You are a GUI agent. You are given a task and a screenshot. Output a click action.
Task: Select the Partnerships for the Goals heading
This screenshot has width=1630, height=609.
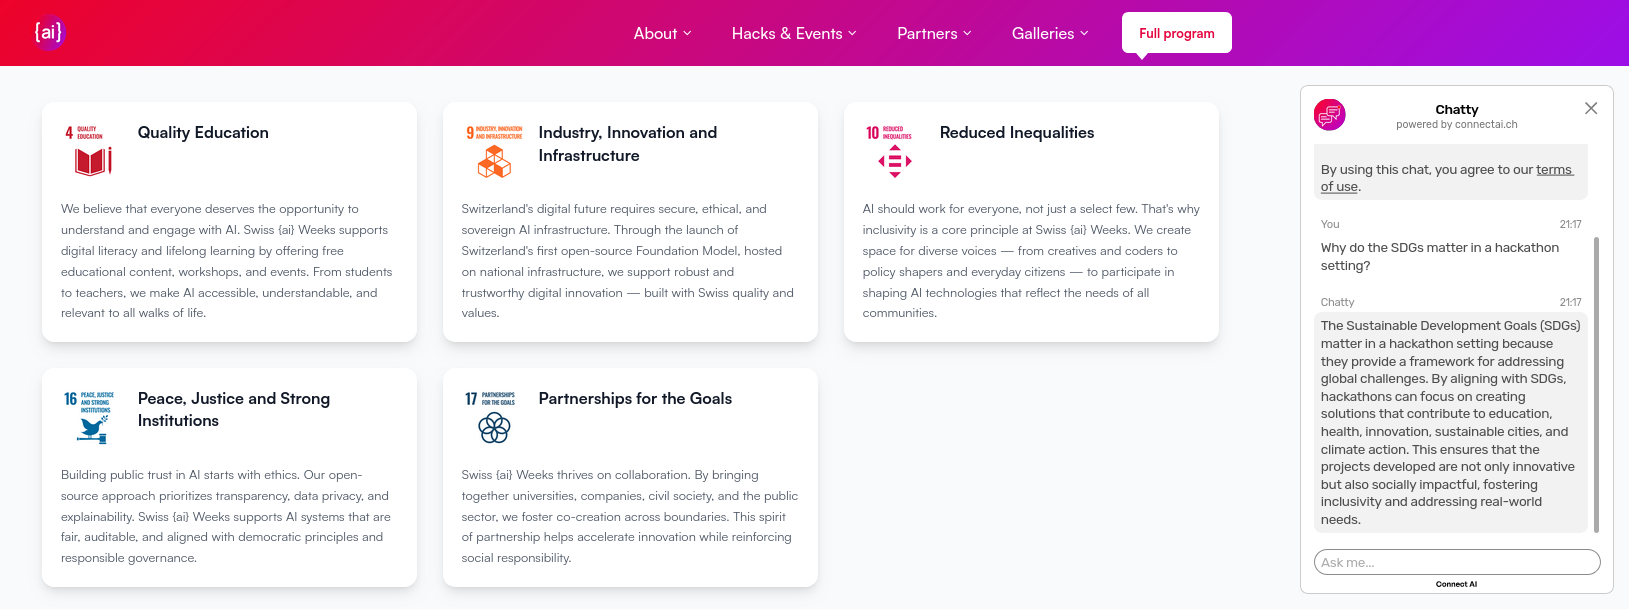click(x=635, y=398)
